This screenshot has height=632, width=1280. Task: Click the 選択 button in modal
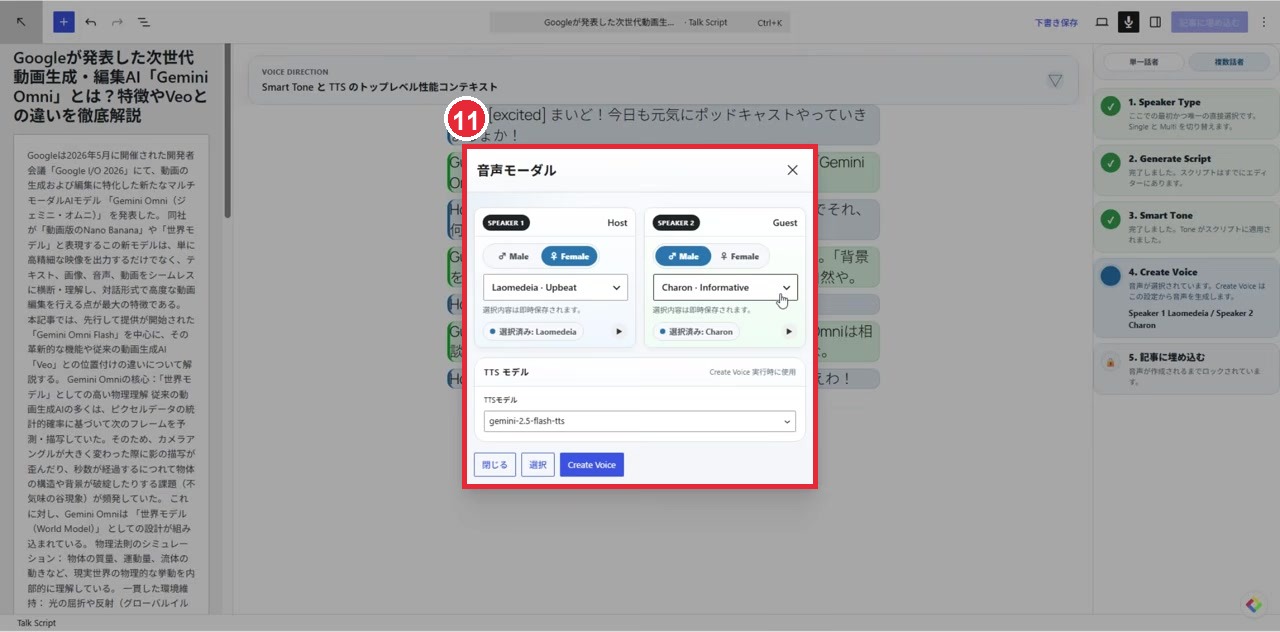point(538,465)
